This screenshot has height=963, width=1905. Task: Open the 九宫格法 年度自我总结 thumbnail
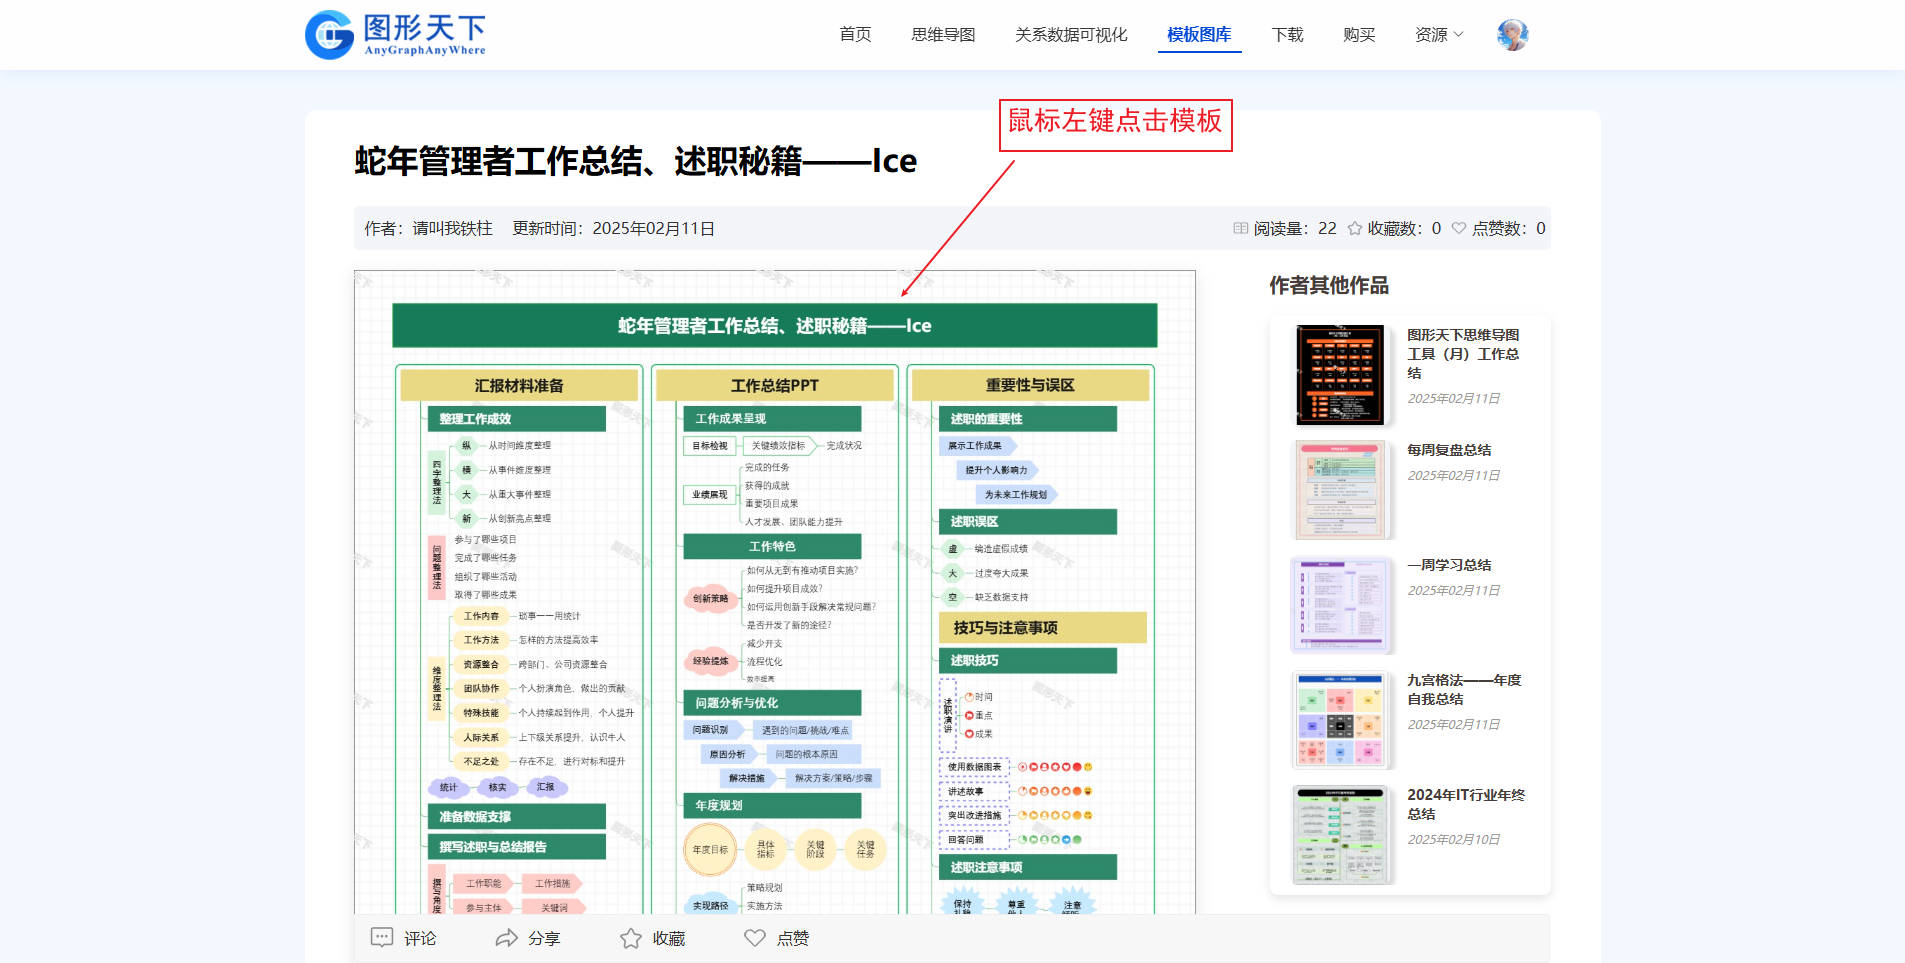click(1340, 720)
